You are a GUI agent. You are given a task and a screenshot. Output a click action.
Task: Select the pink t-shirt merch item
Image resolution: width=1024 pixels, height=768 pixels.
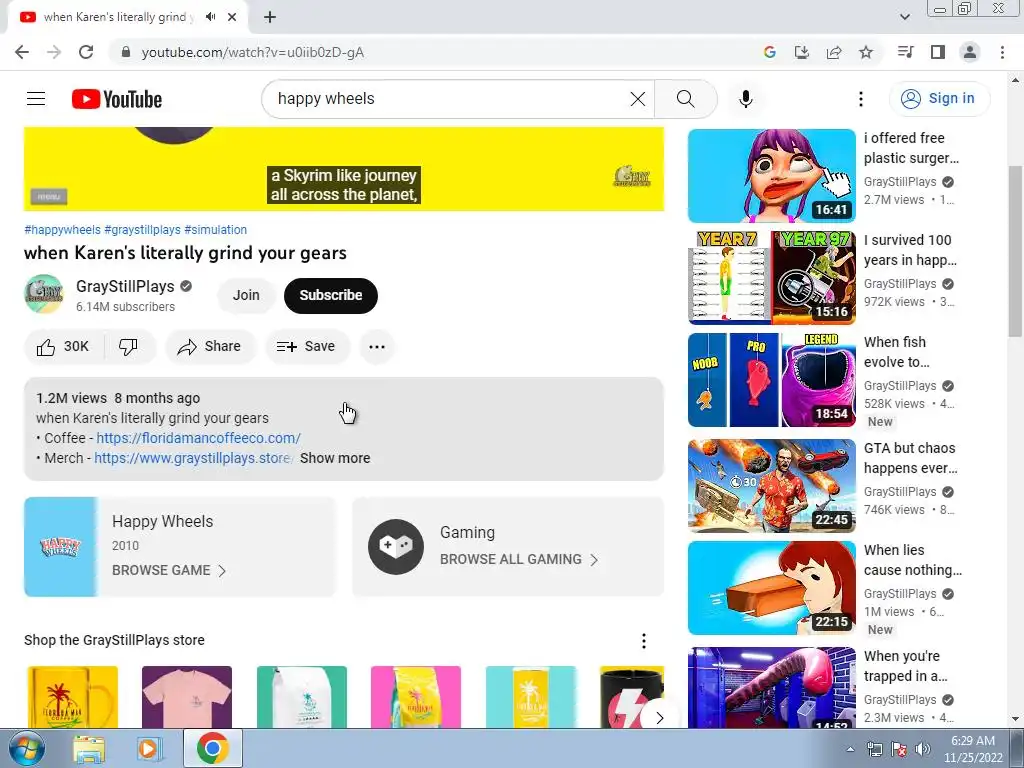point(187,697)
